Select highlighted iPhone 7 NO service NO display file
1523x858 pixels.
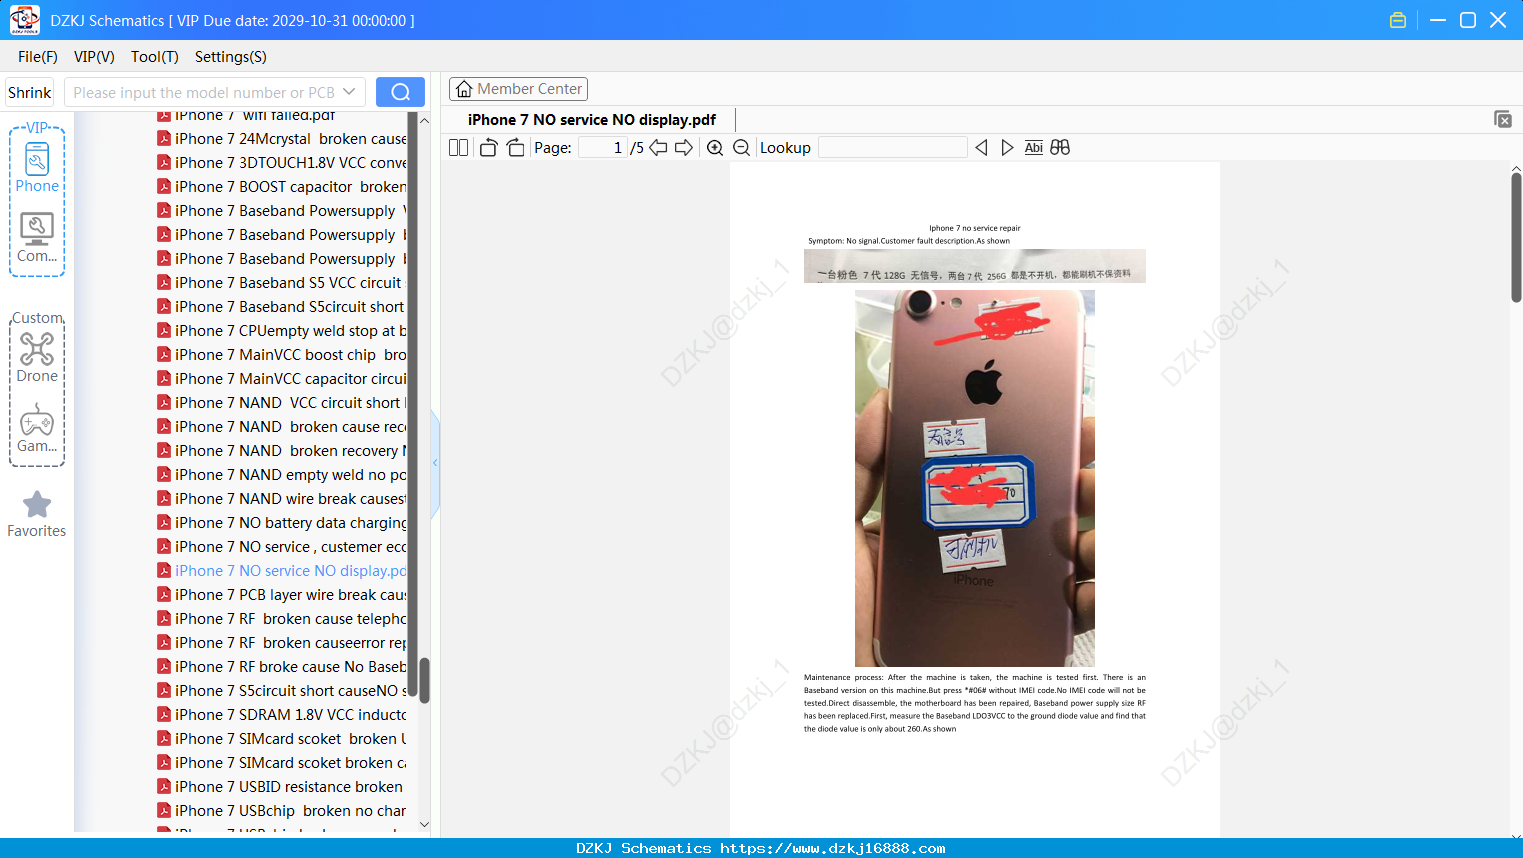click(282, 571)
